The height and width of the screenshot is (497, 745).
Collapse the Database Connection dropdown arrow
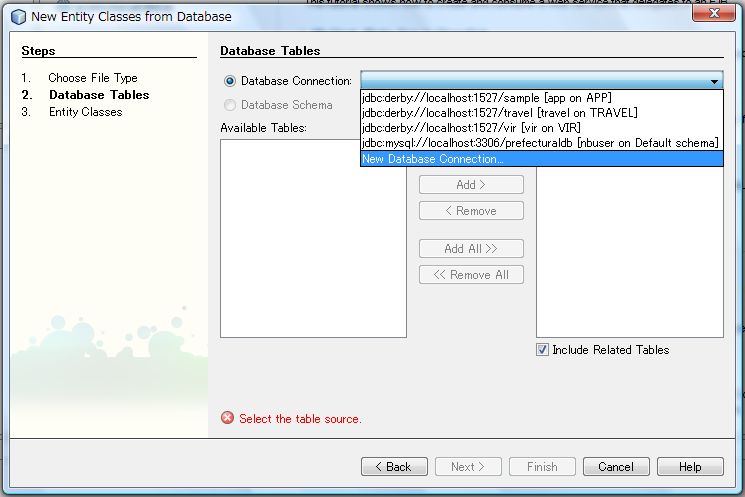click(x=714, y=81)
